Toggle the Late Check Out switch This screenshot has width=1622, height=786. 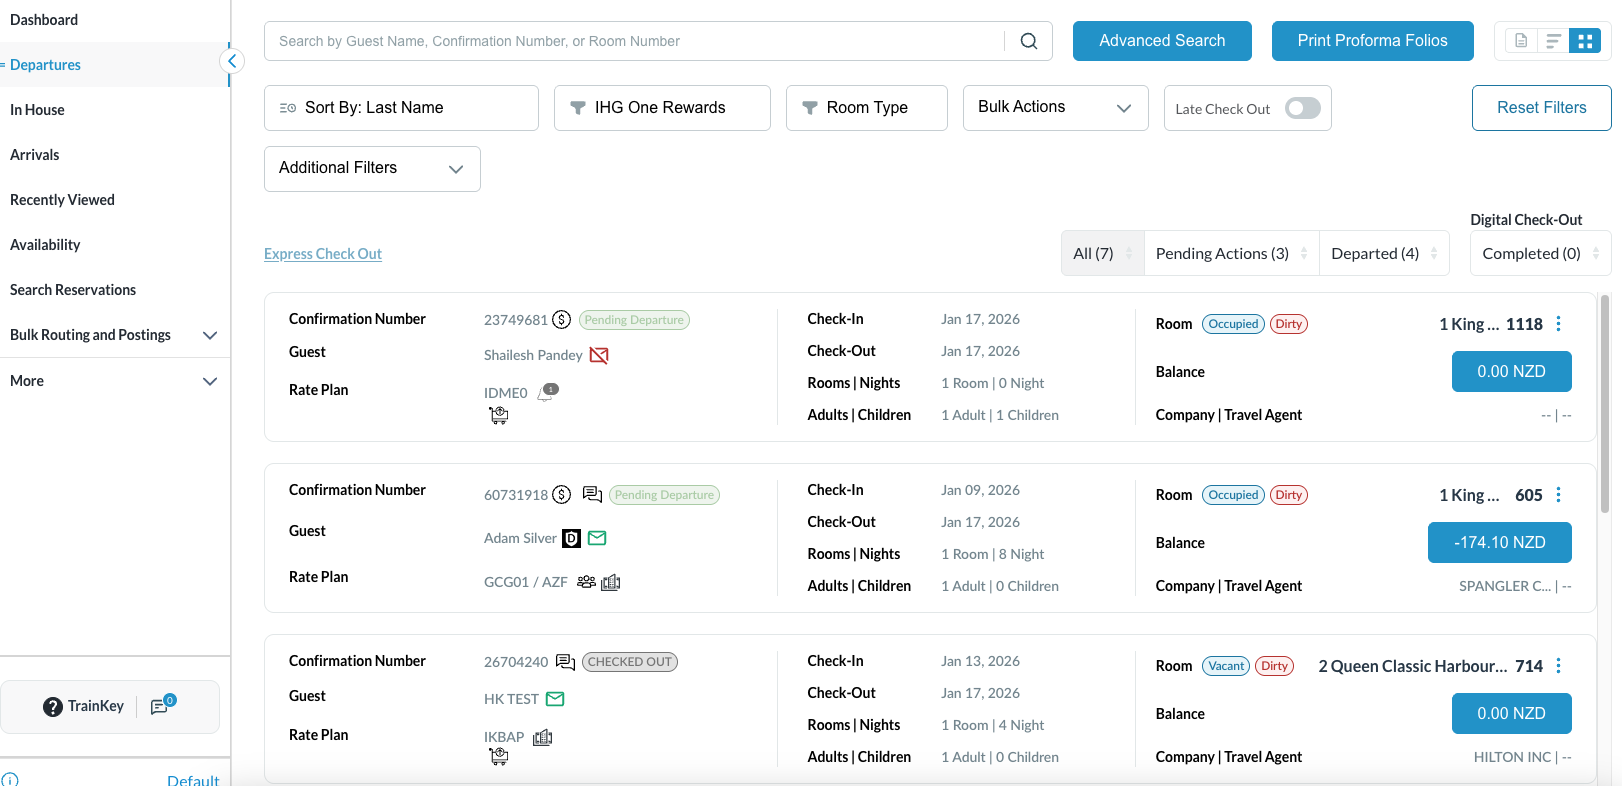tap(1302, 108)
